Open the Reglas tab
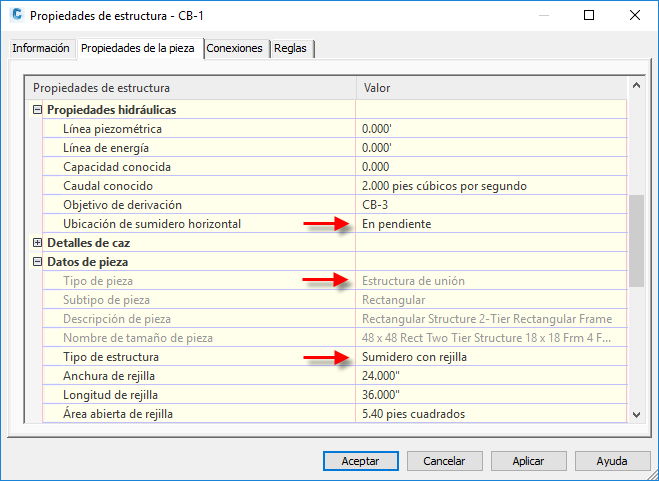This screenshot has width=659, height=481. point(290,48)
